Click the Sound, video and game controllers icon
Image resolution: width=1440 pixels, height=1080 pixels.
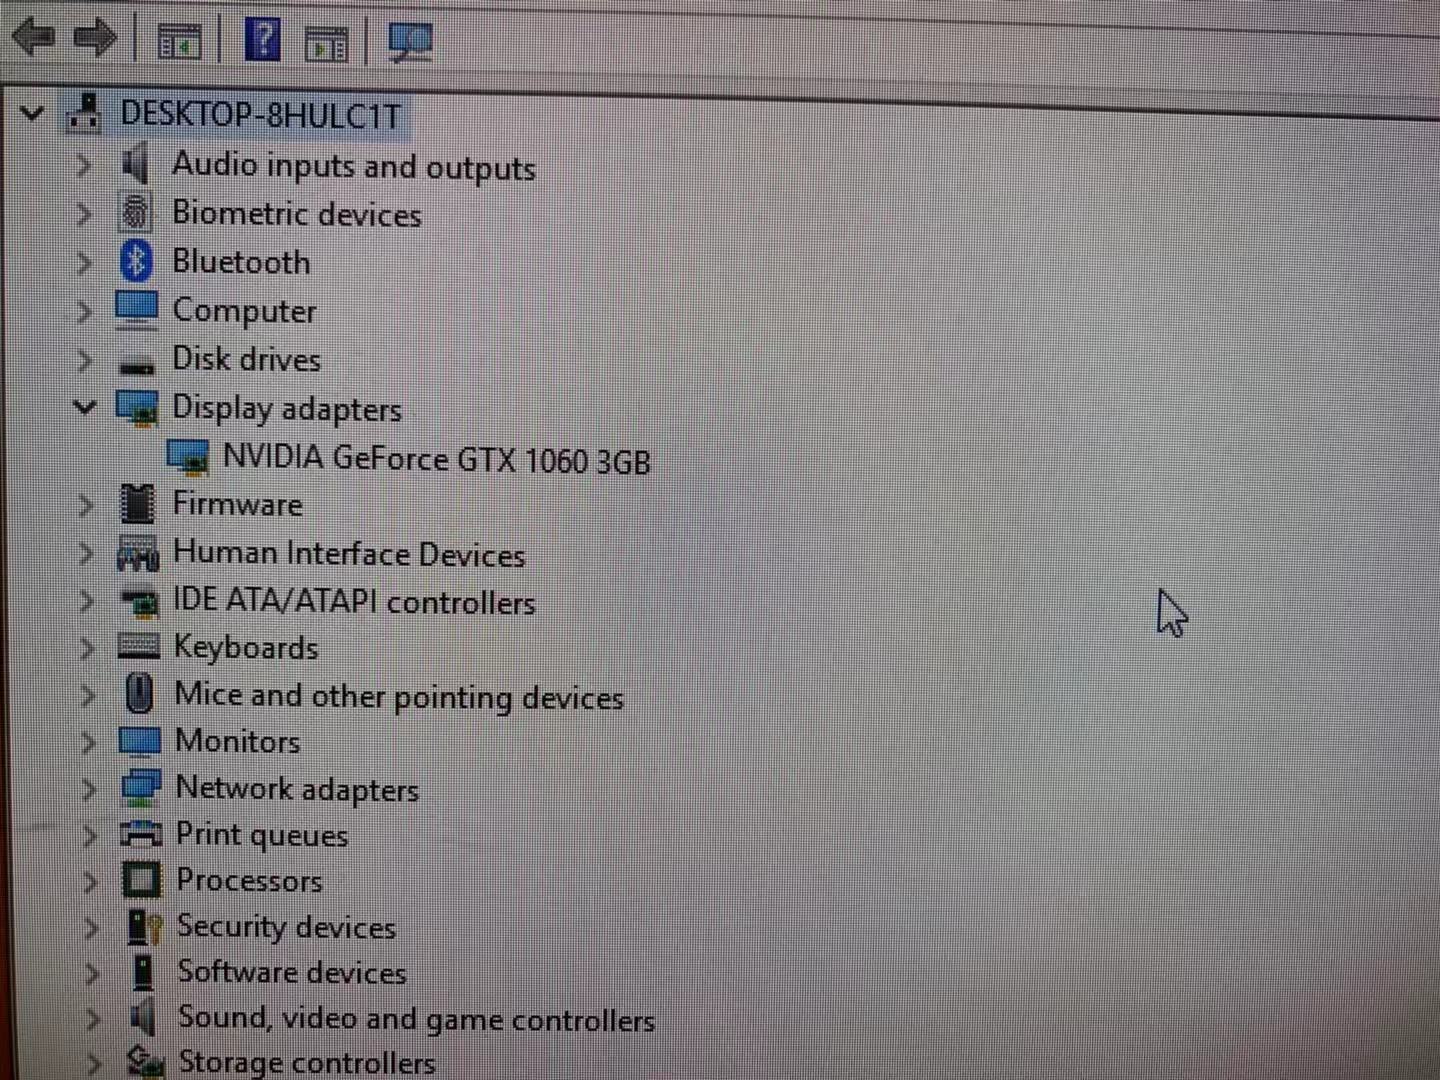tap(143, 1017)
